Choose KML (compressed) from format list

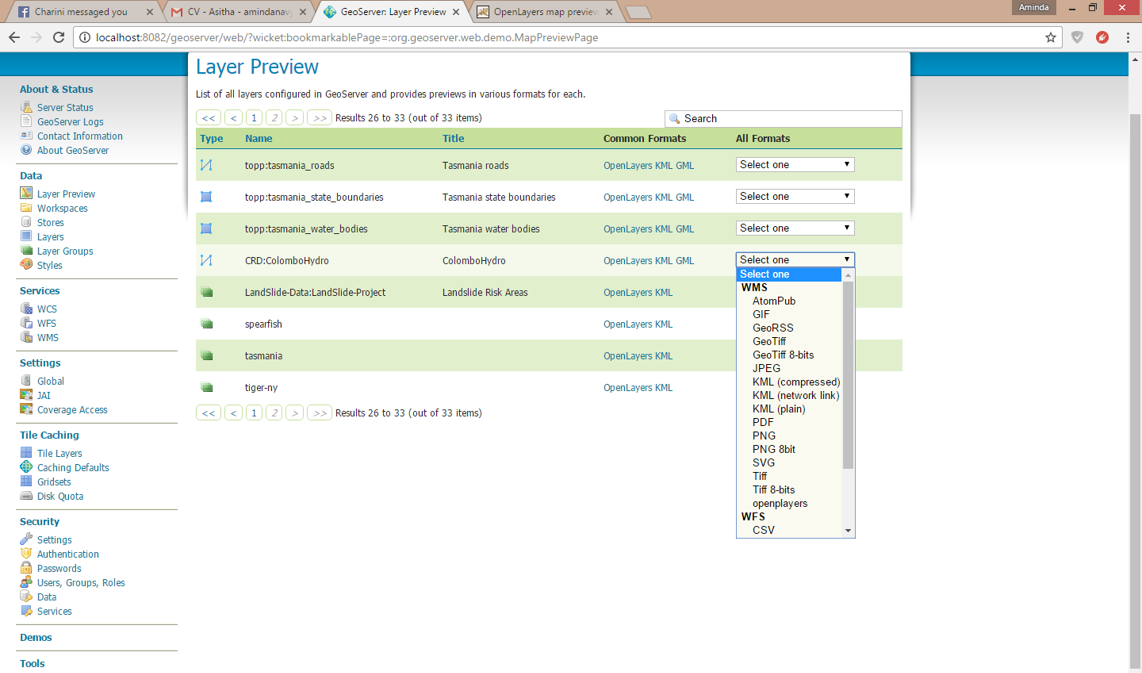click(796, 382)
